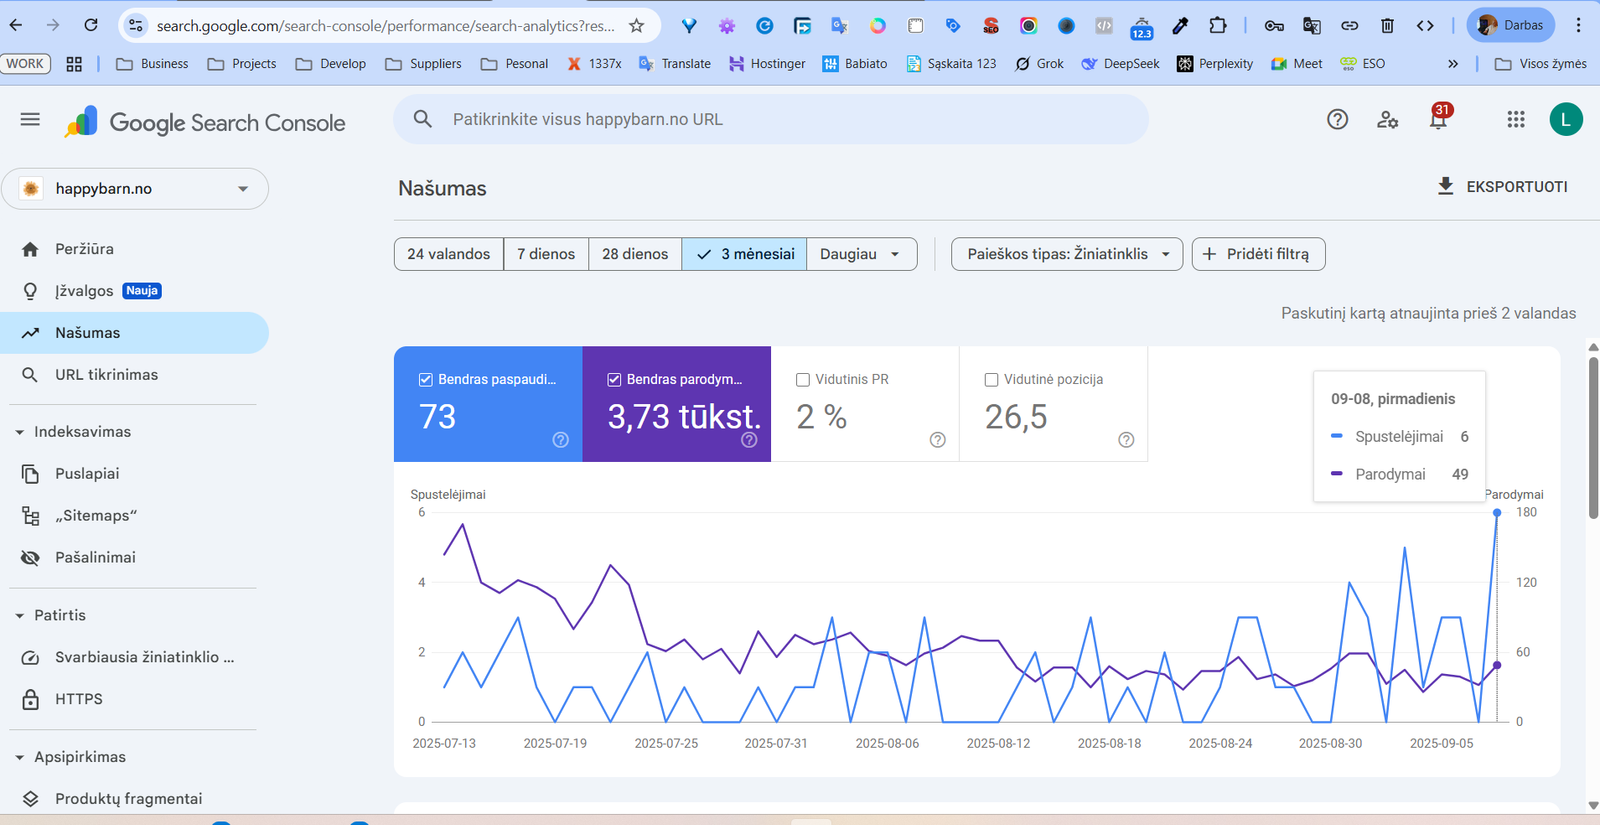This screenshot has width=1600, height=825.
Task: Select the 28 dienos date range tab
Action: tap(635, 254)
